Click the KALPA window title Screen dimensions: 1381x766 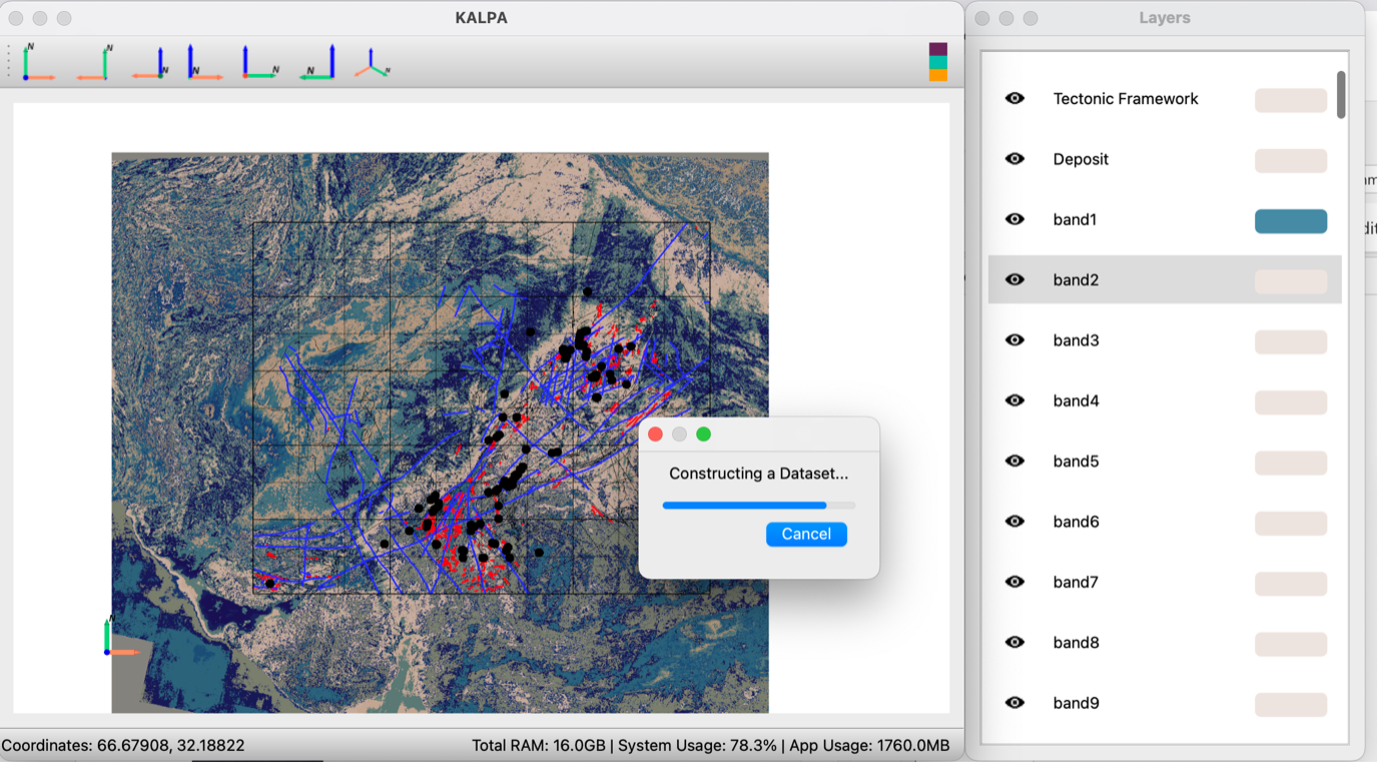[x=481, y=18]
